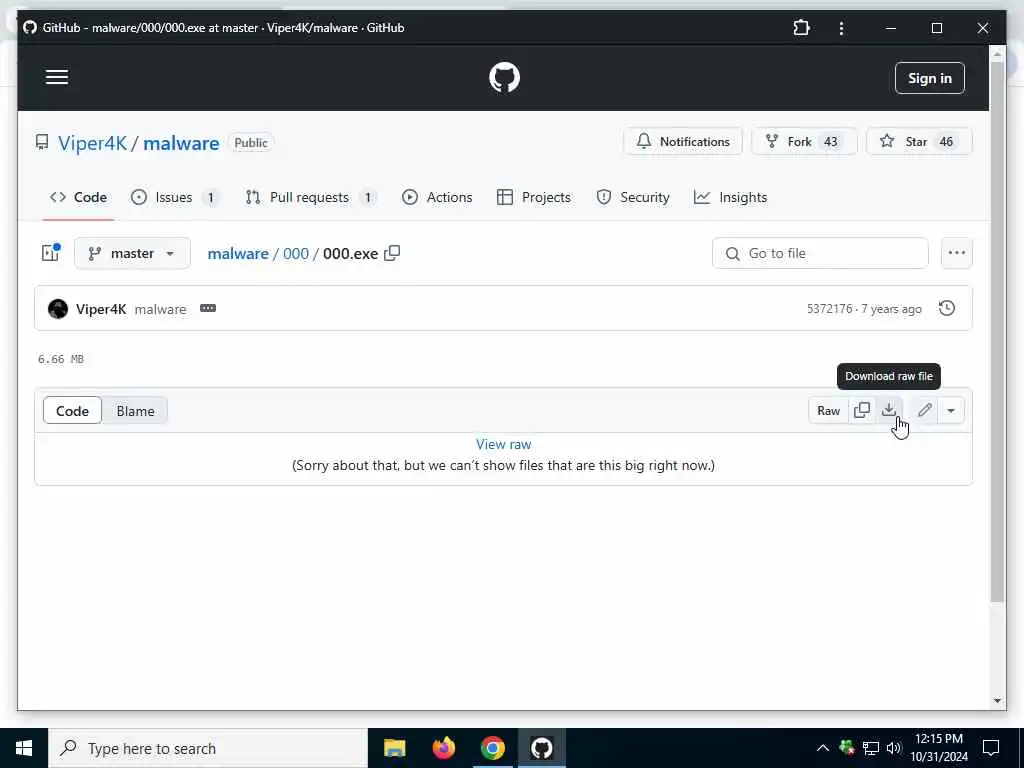This screenshot has height=768, width=1024.
Task: Open the Pull requests tab
Action: (310, 197)
